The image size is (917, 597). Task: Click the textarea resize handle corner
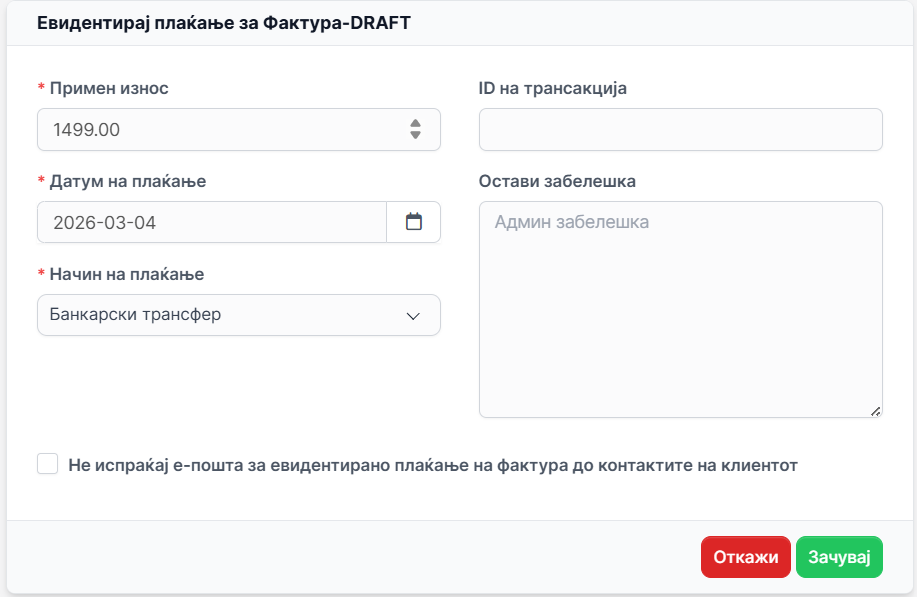coord(875,410)
